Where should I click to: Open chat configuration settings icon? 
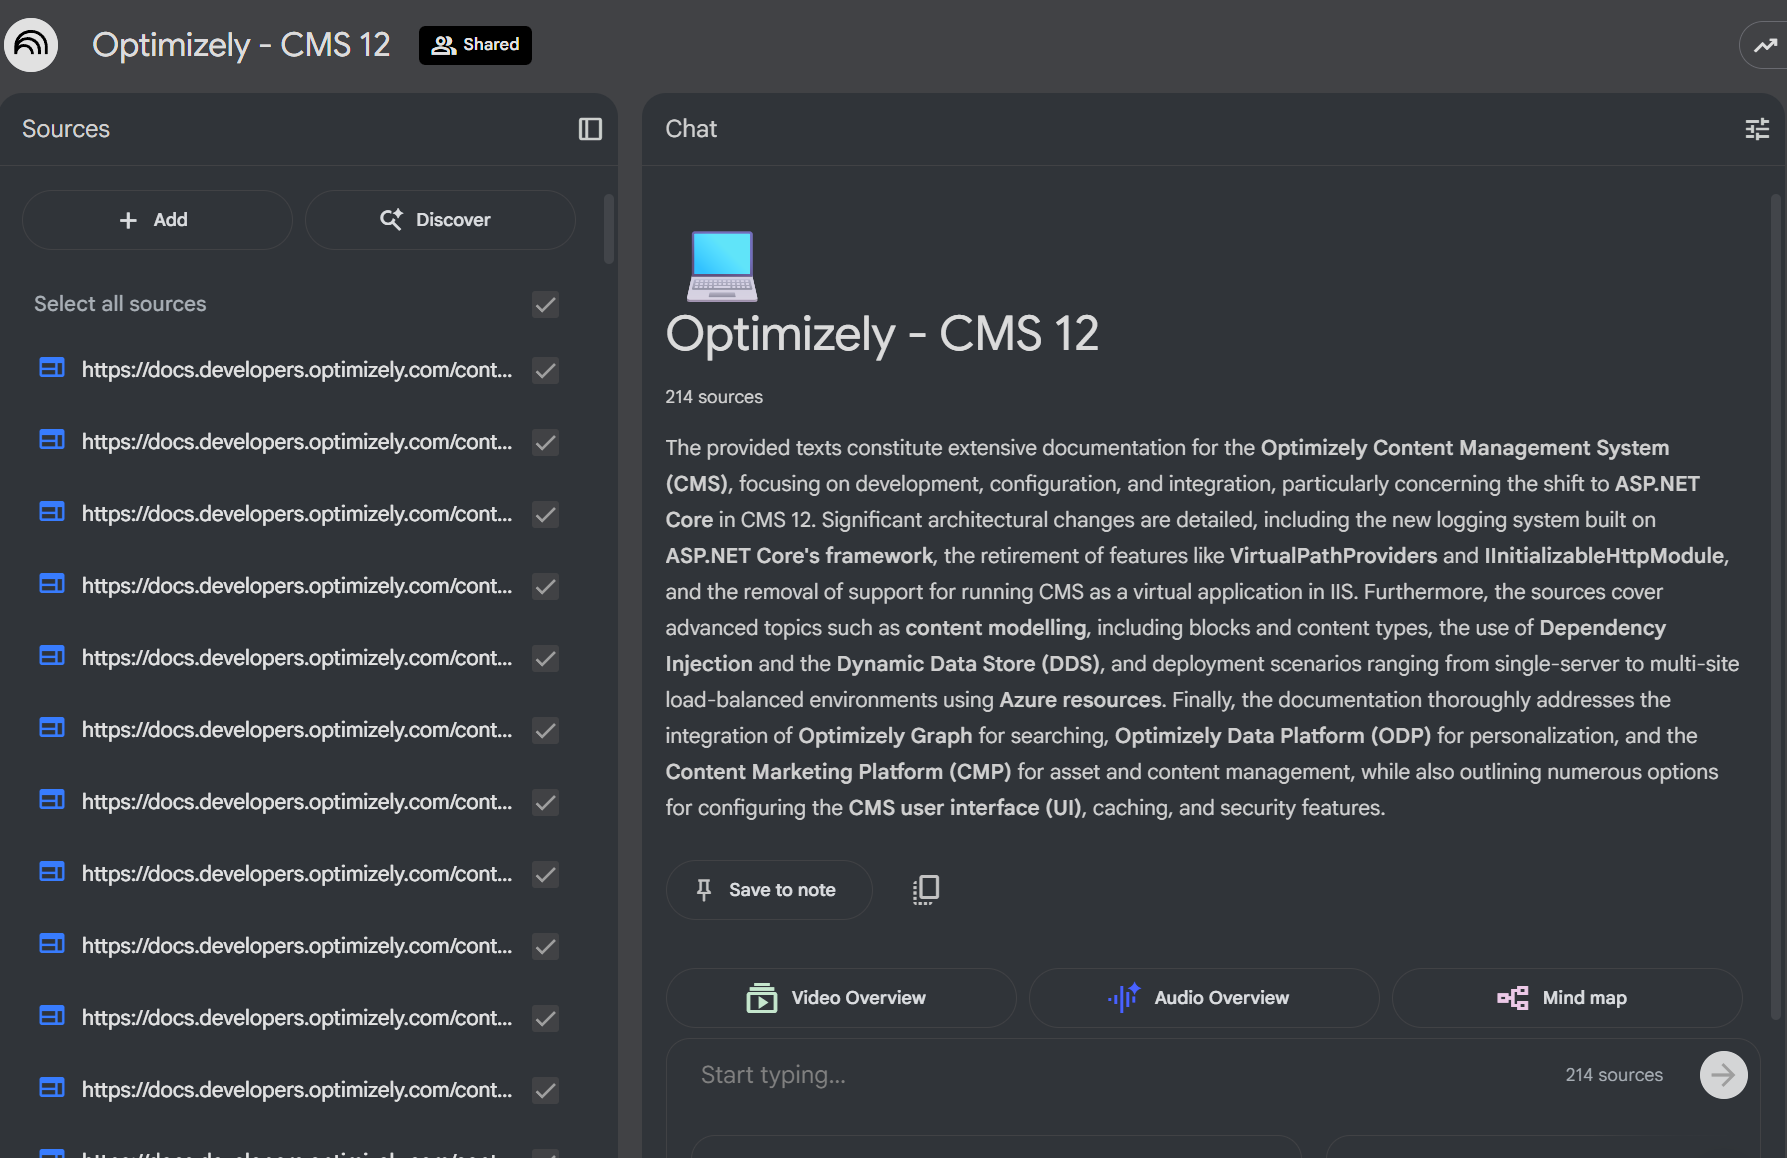tap(1756, 129)
